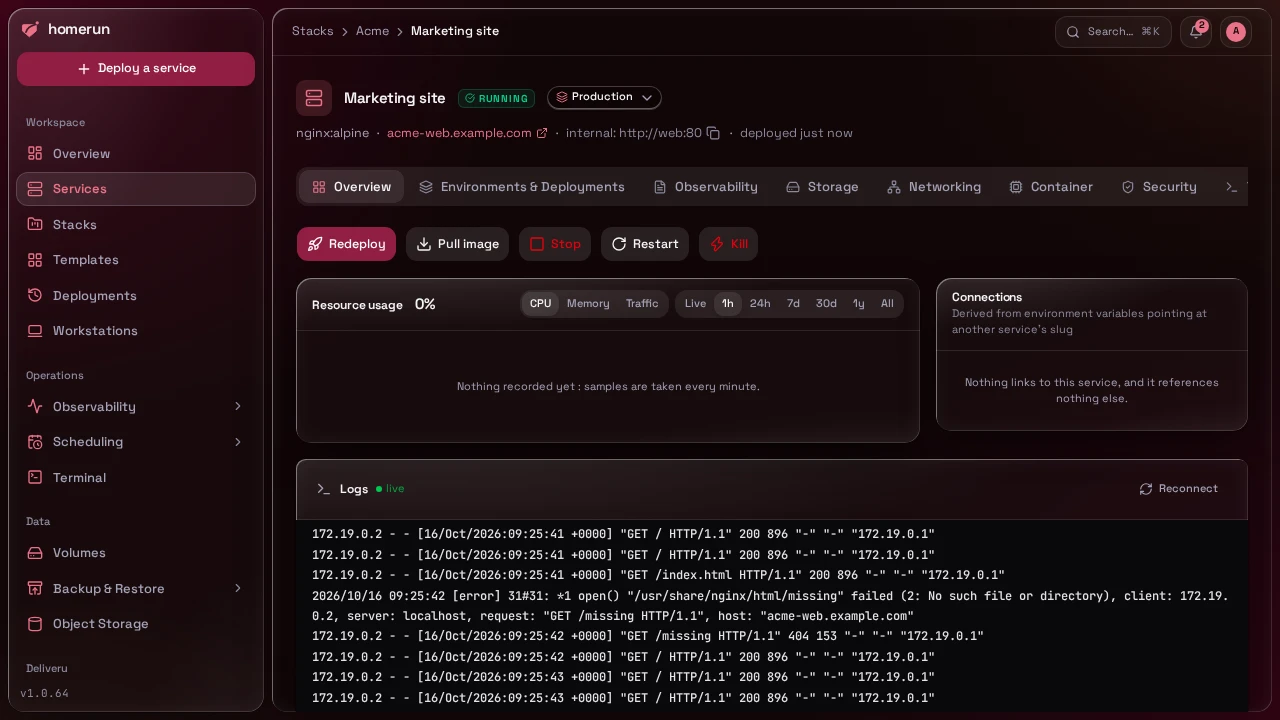Open the Security tab
Image resolution: width=1280 pixels, height=720 pixels.
[1159, 187]
